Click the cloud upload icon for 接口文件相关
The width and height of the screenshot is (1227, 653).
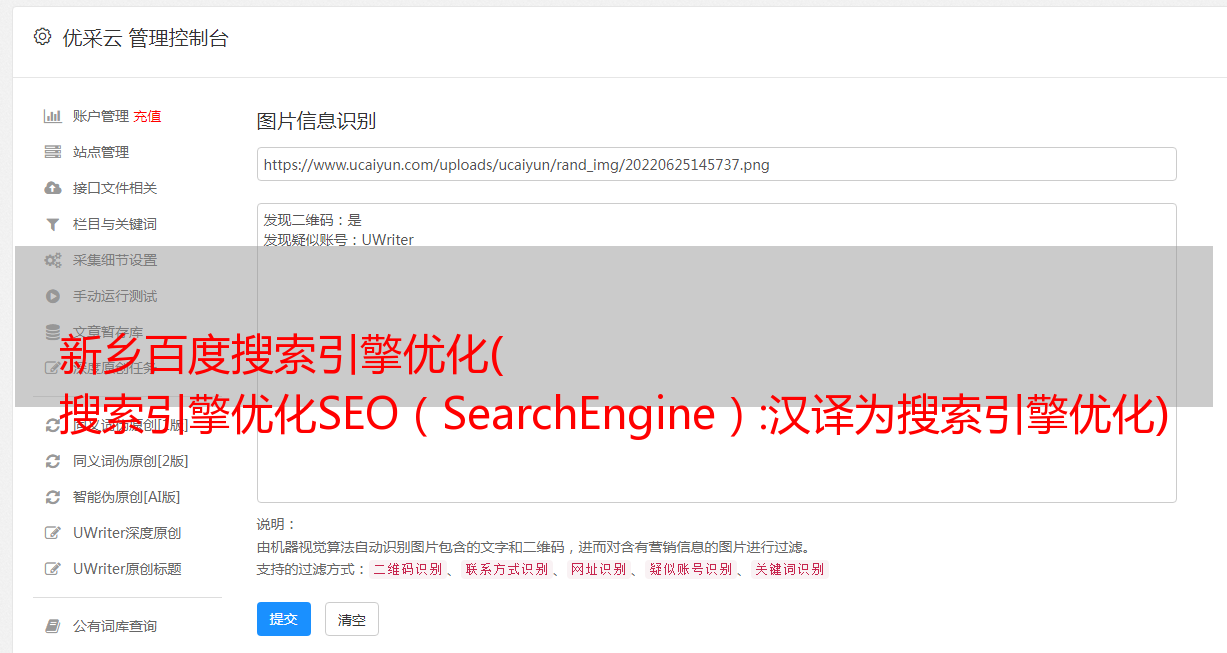pos(53,188)
